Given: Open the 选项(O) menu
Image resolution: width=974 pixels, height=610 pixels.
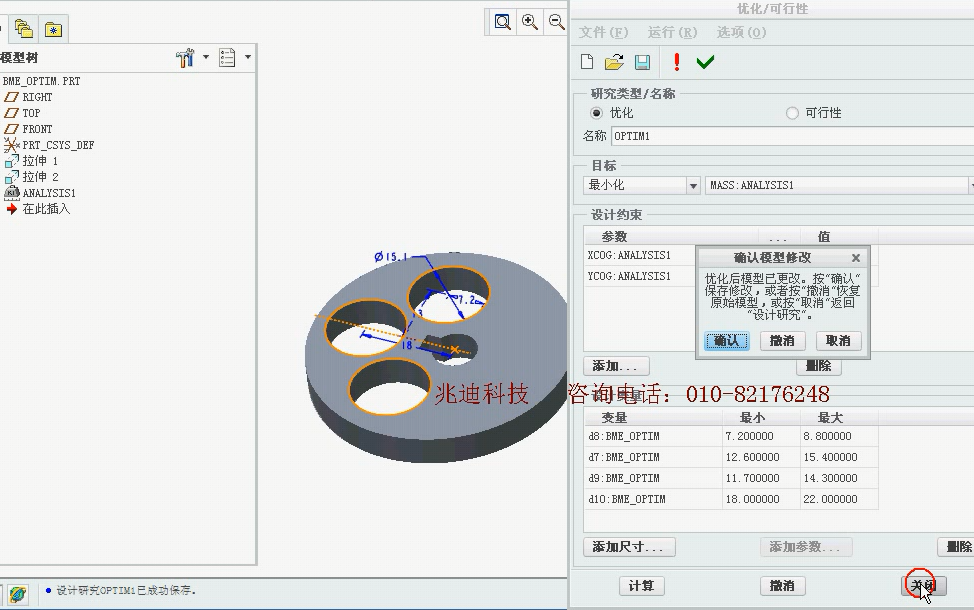Looking at the screenshot, I should click(740, 31).
